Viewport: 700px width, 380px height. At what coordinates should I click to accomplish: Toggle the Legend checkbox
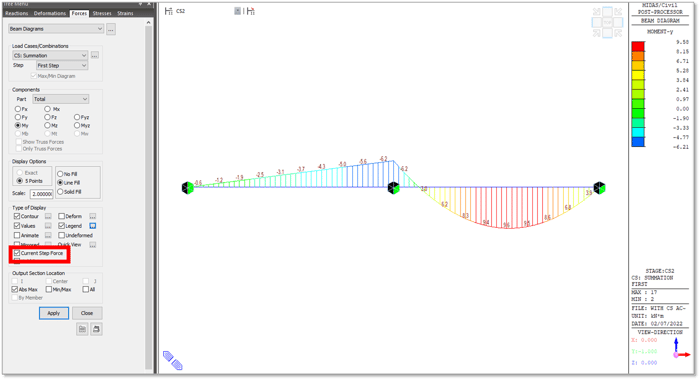click(x=62, y=226)
